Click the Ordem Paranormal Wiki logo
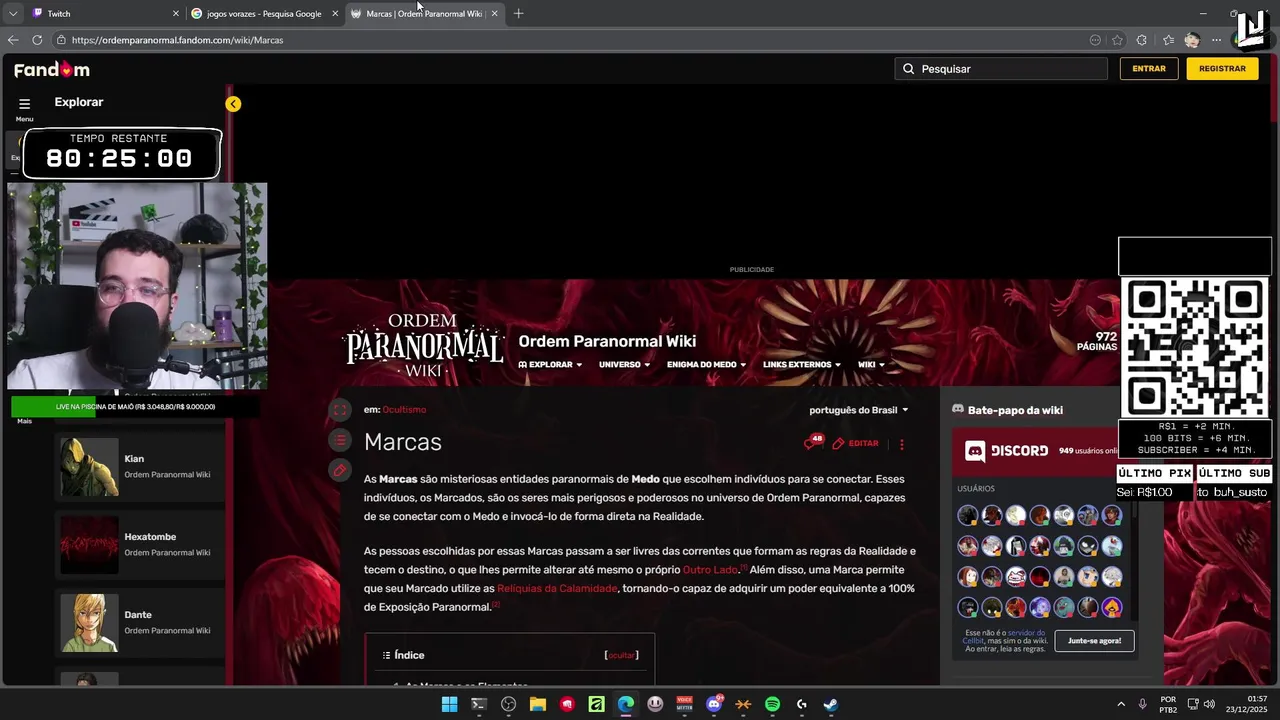 424,346
